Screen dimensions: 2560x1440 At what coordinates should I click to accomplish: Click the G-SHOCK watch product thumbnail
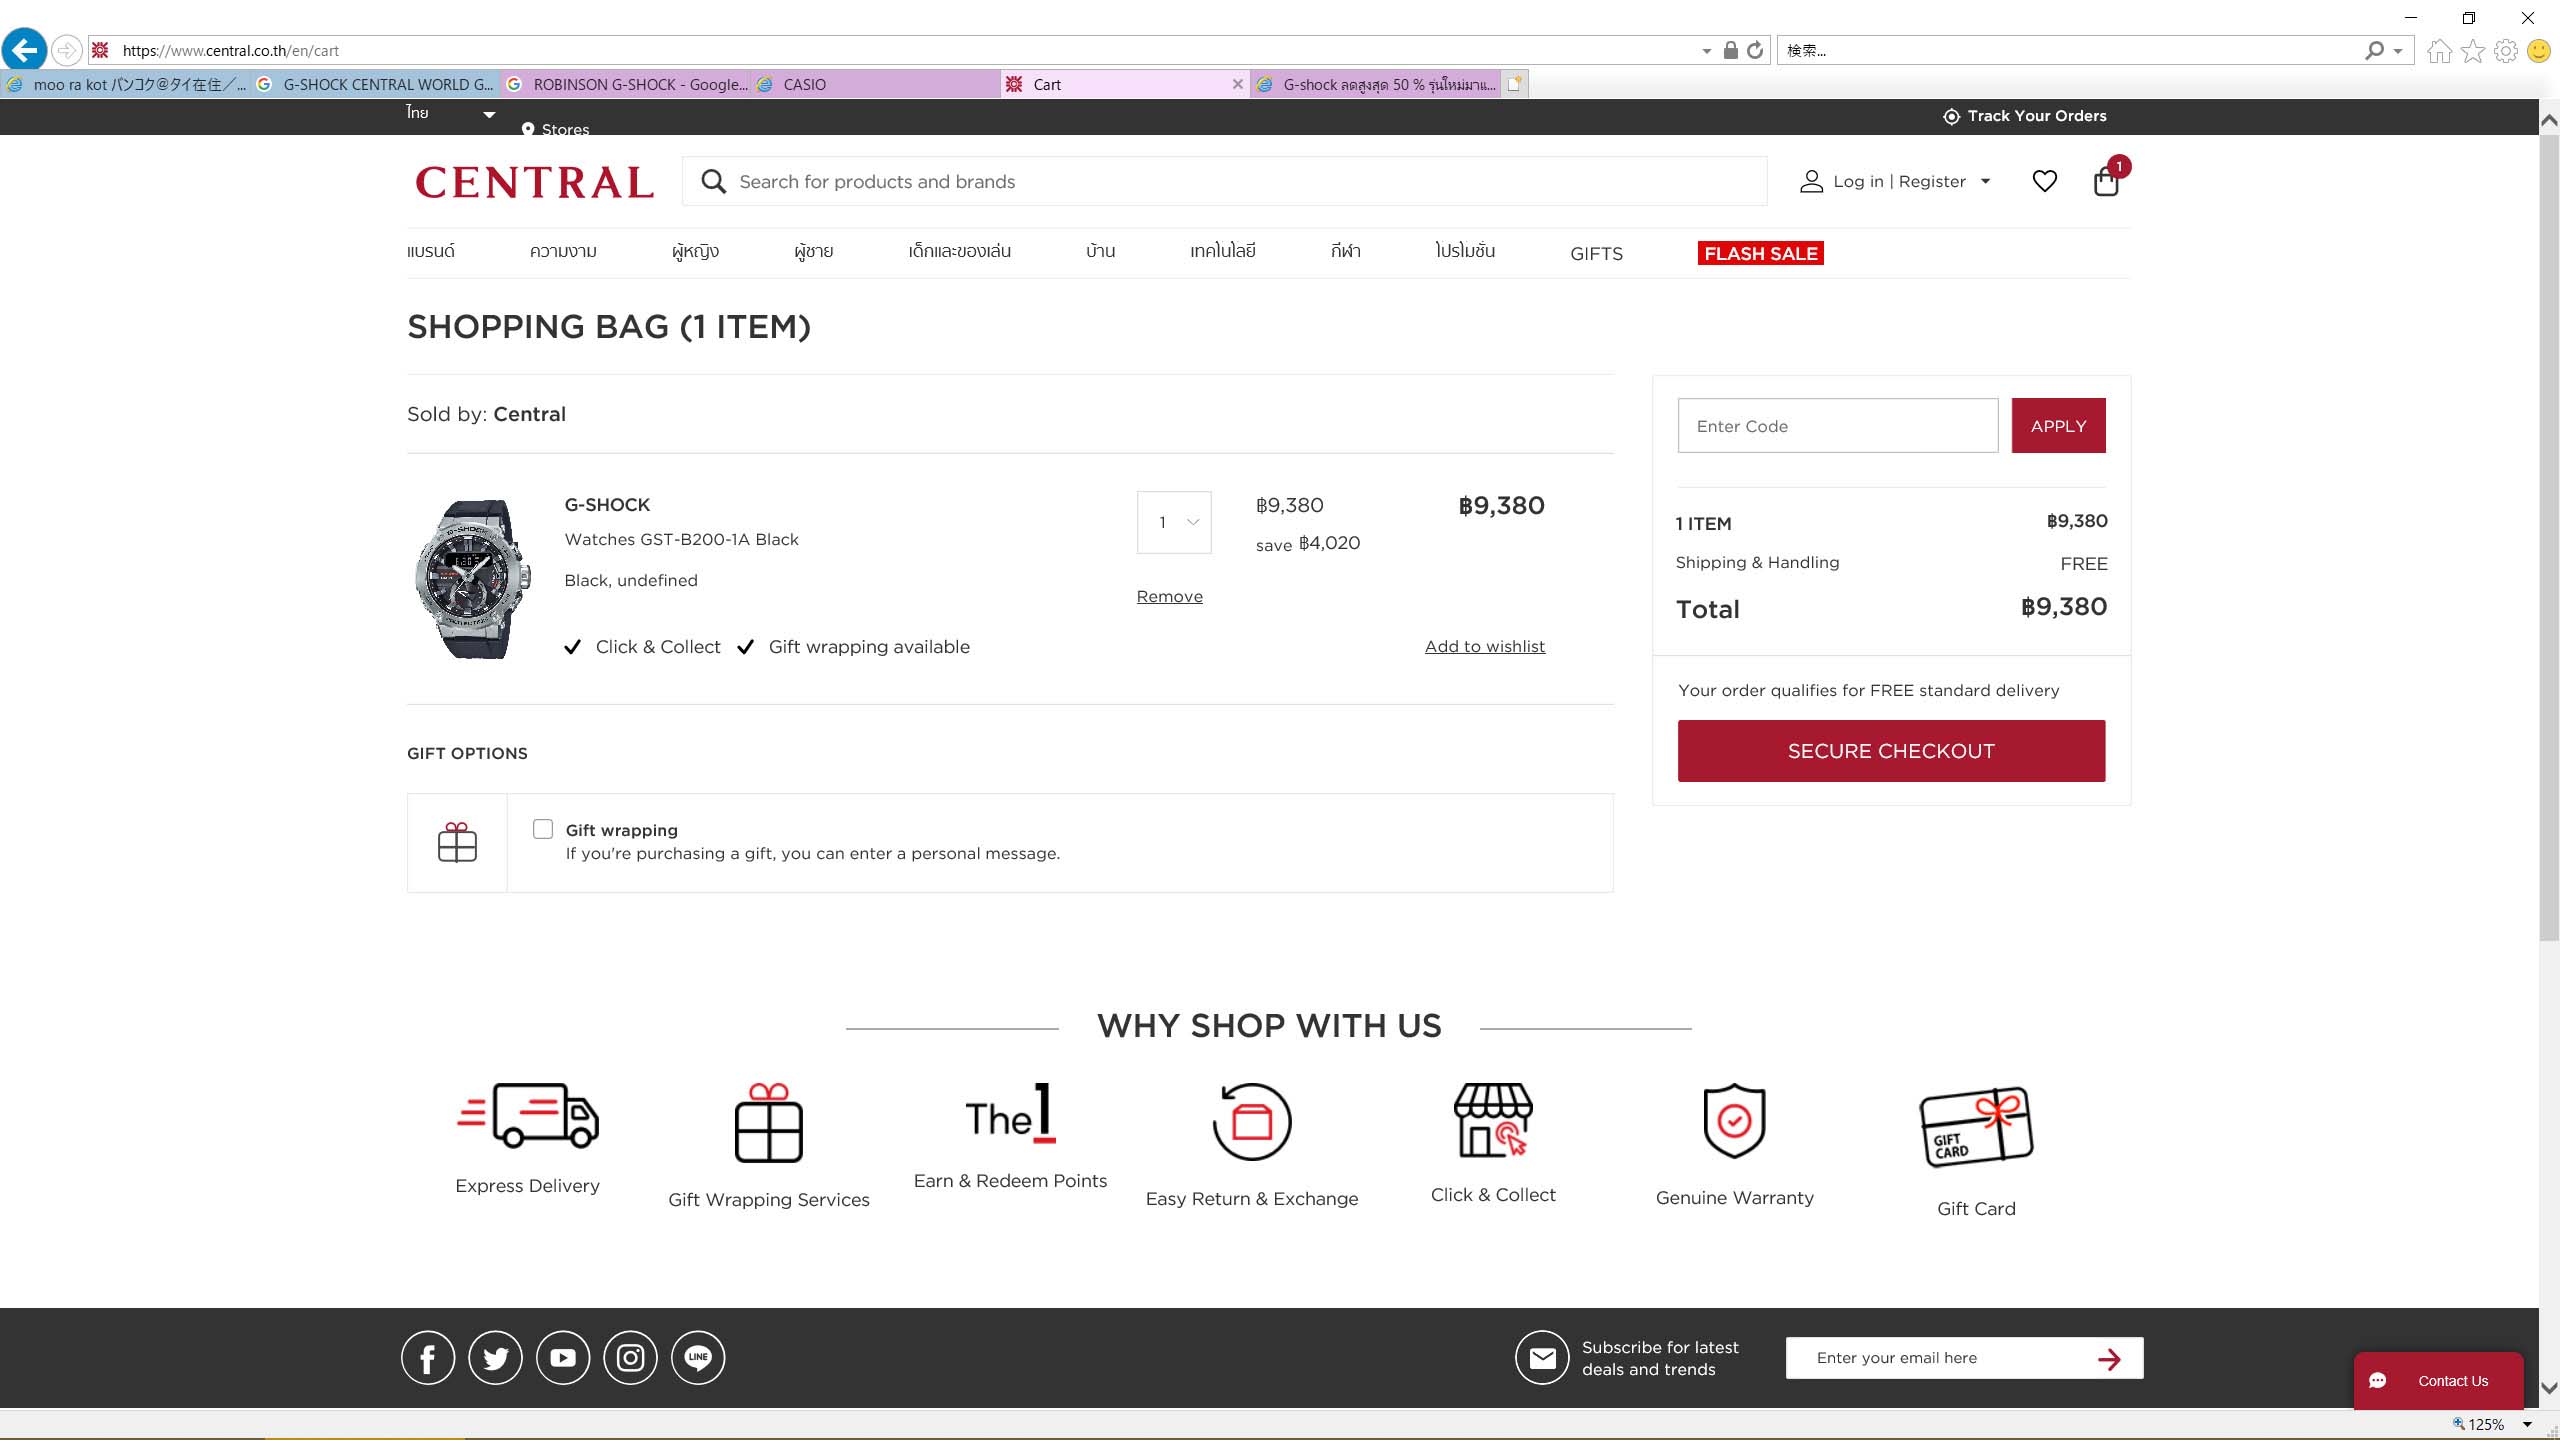[473, 578]
